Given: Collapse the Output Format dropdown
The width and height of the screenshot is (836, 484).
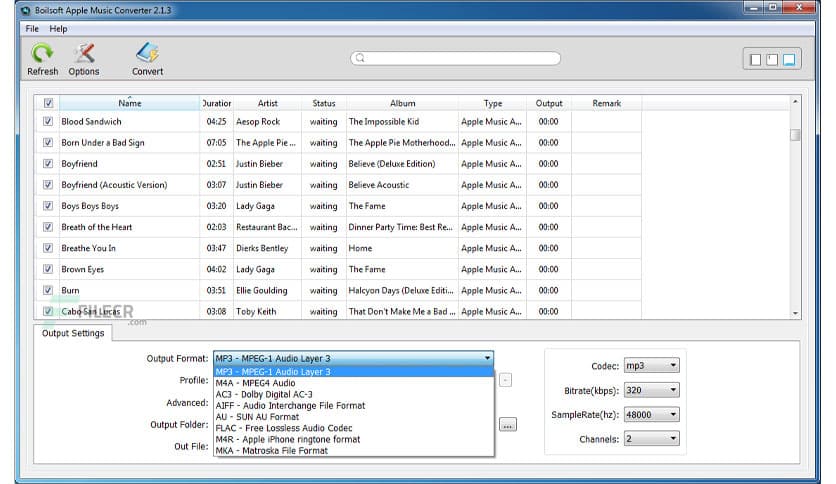Looking at the screenshot, I should click(x=487, y=358).
